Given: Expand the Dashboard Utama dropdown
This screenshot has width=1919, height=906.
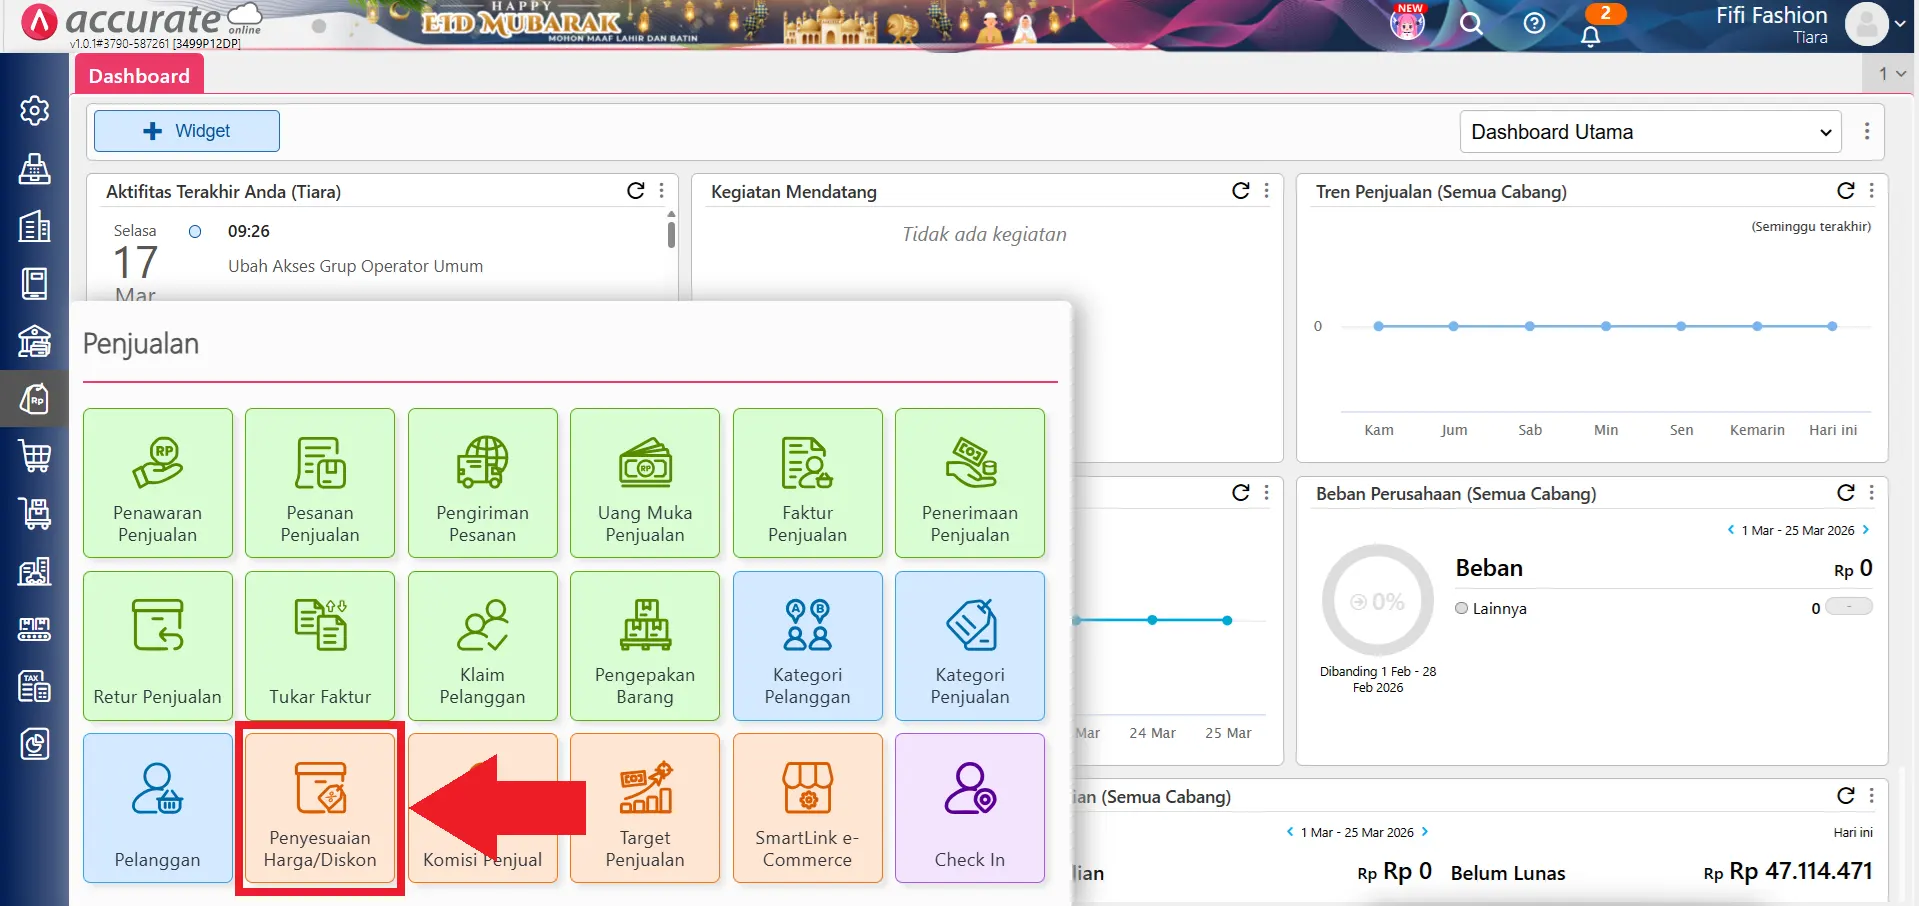Looking at the screenshot, I should tap(1650, 132).
